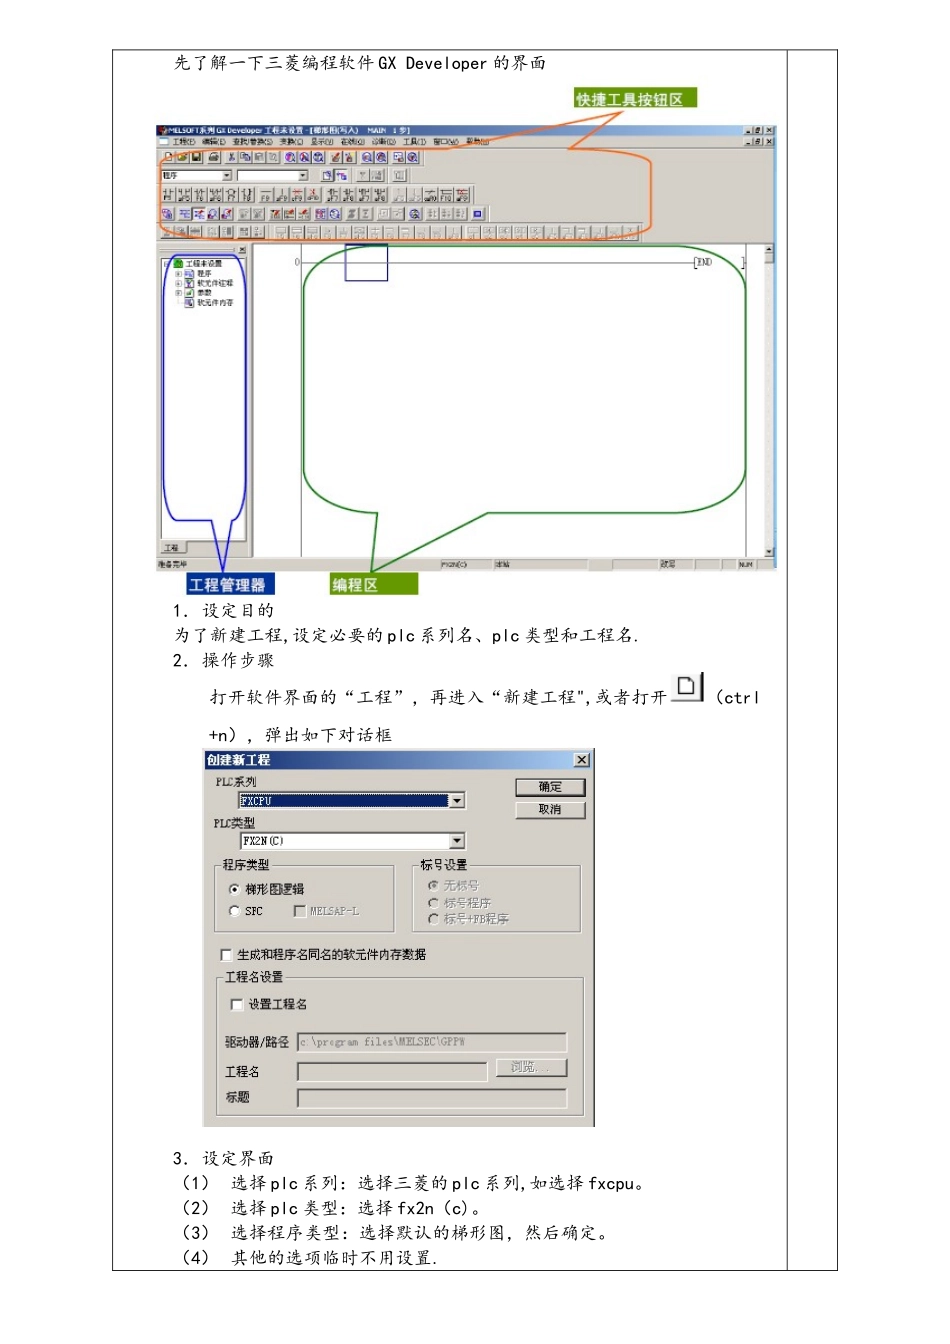This screenshot has width=950, height=1344.
Task: Expand the 参数 tree node
Action: pos(178,293)
